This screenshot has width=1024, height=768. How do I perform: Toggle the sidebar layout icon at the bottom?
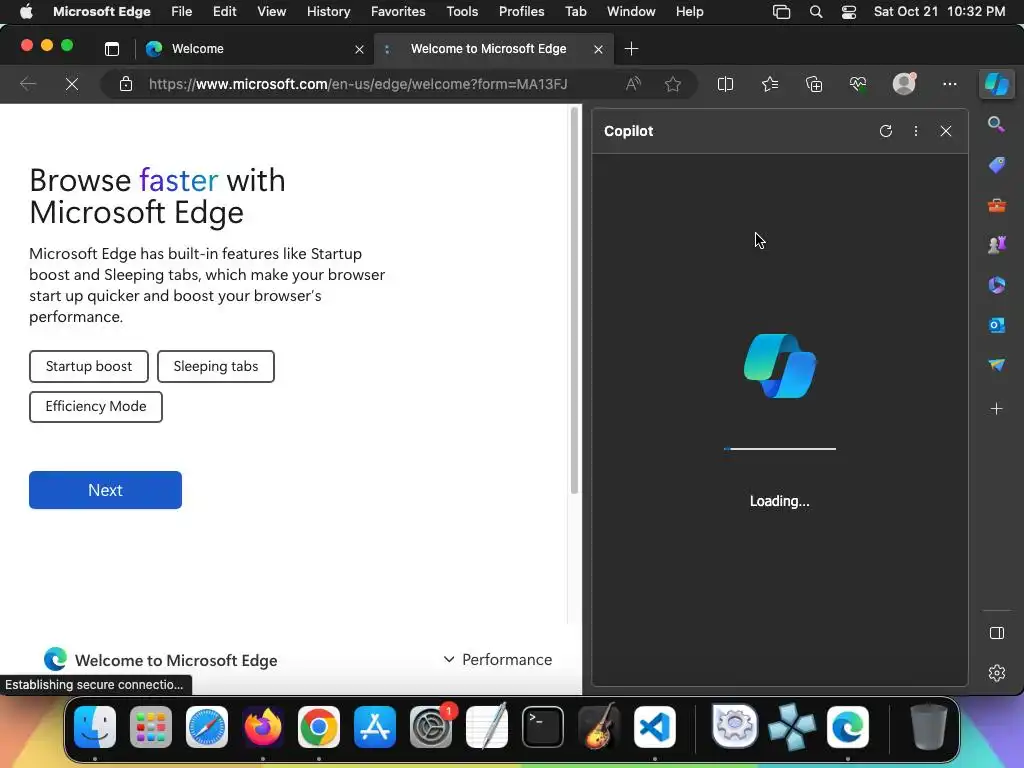[997, 633]
